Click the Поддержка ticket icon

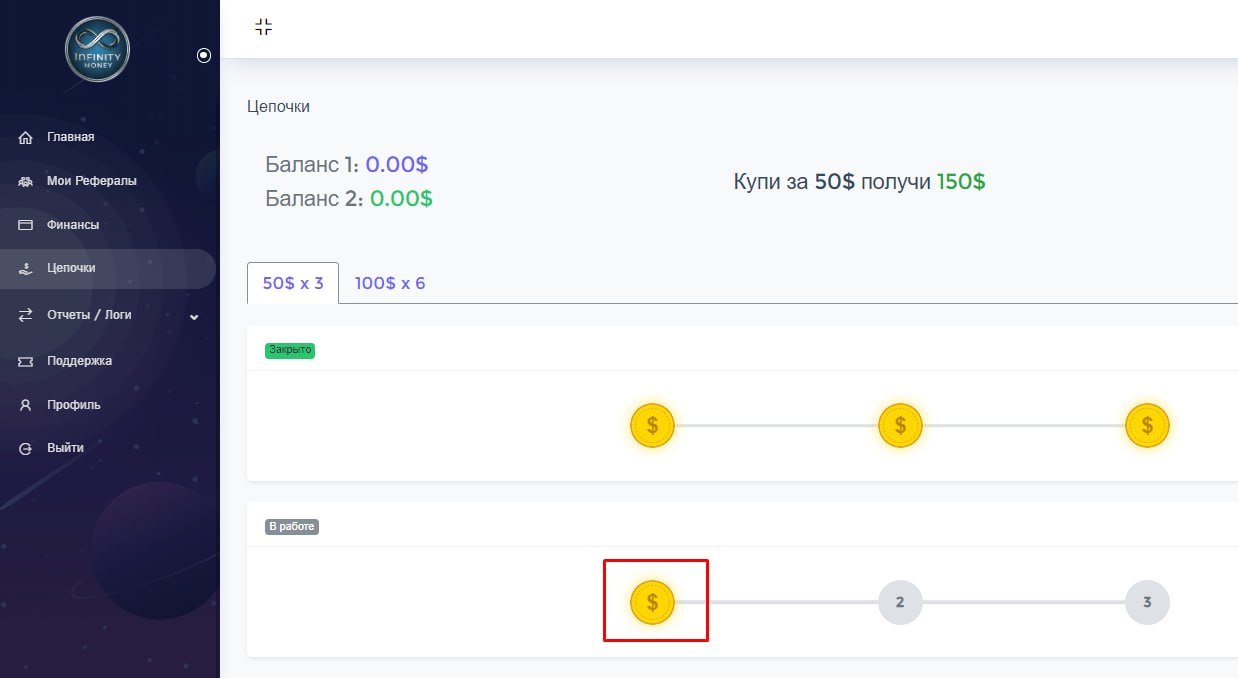pyautogui.click(x=26, y=361)
